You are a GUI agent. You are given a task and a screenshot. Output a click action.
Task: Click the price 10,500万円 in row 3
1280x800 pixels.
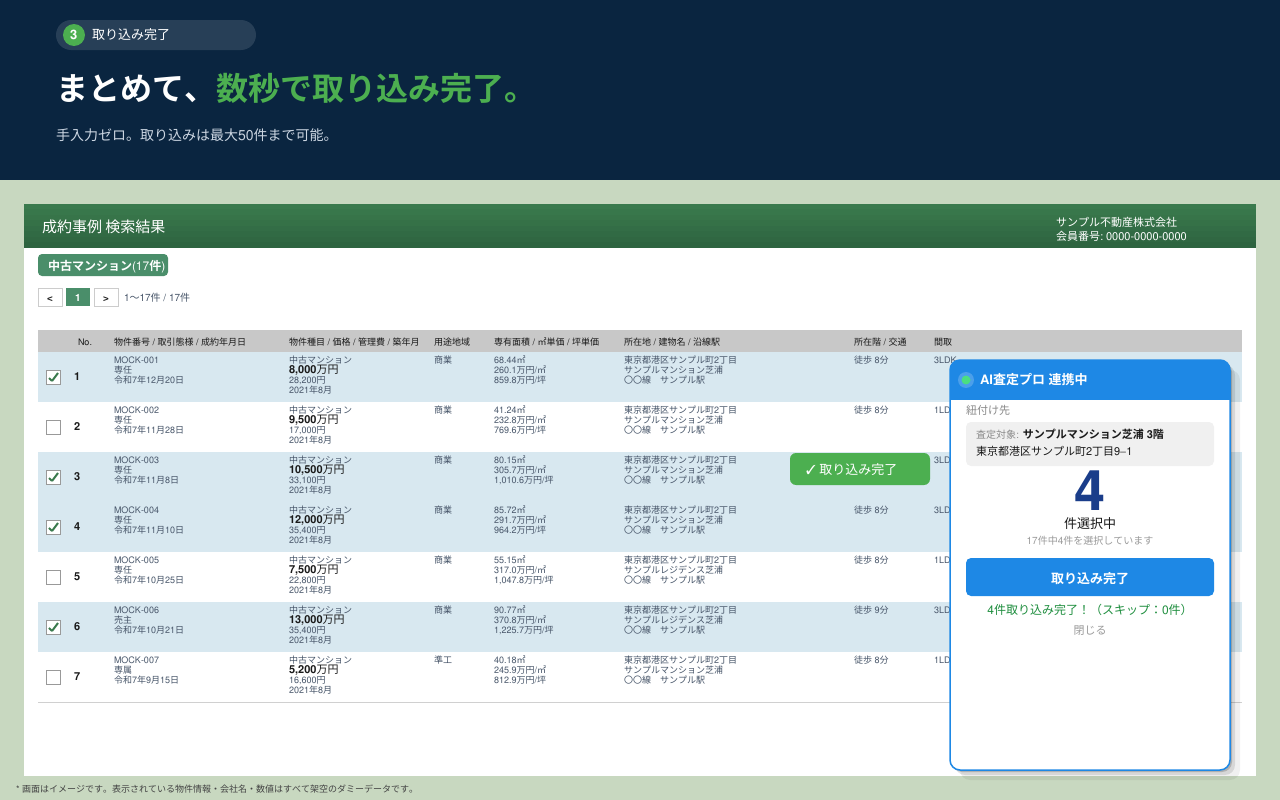tap(317, 469)
